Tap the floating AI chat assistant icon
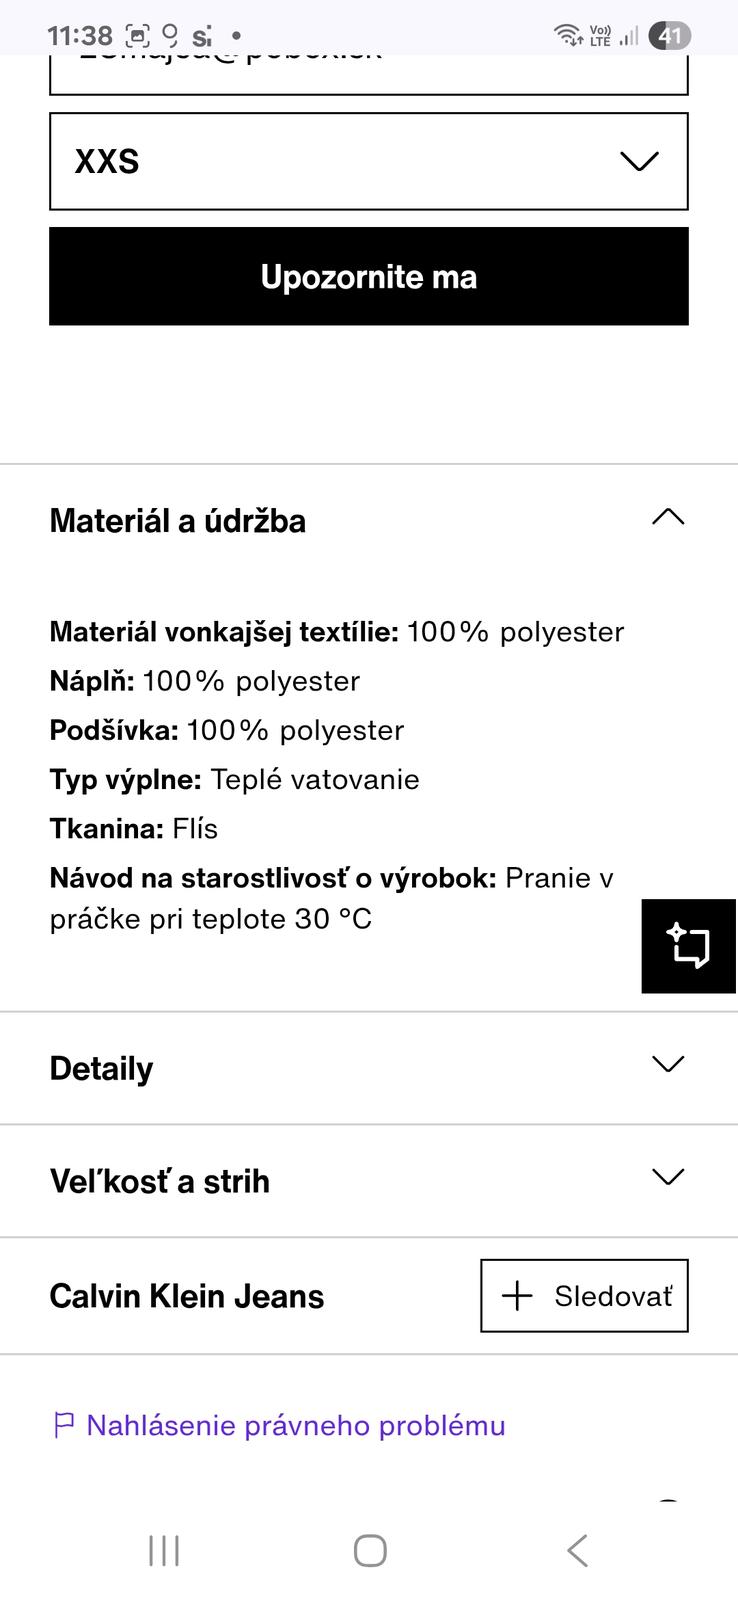 [689, 946]
